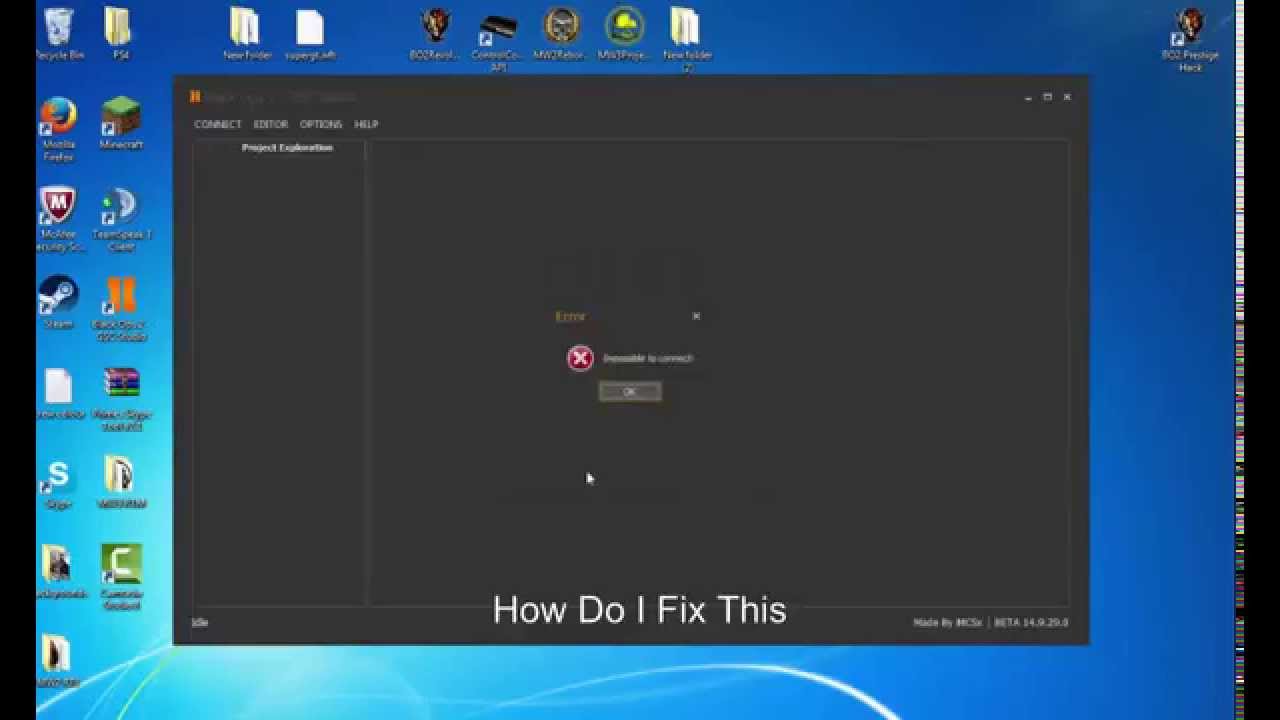This screenshot has height=720, width=1280.
Task: Open the CONNECT menu
Action: (217, 124)
